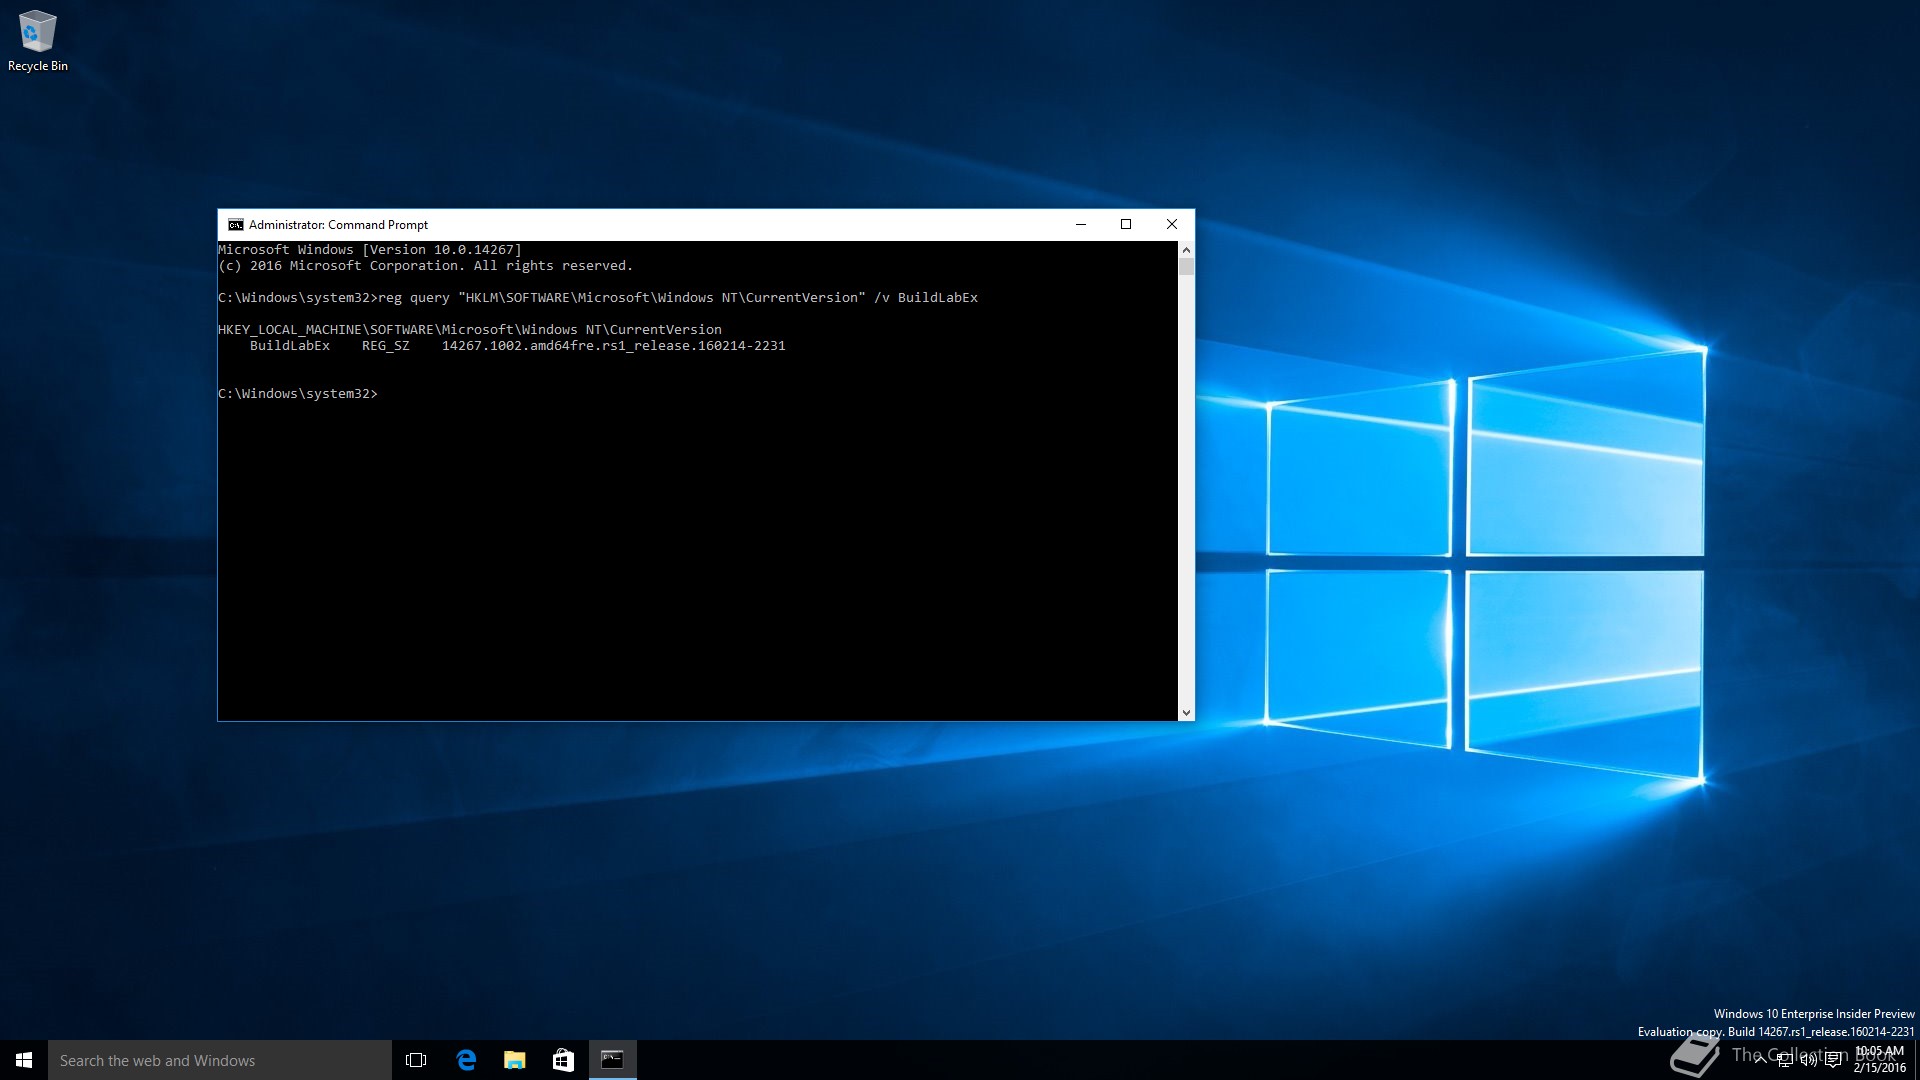
Task: Close the Administrator Command Prompt window
Action: pos(1172,225)
